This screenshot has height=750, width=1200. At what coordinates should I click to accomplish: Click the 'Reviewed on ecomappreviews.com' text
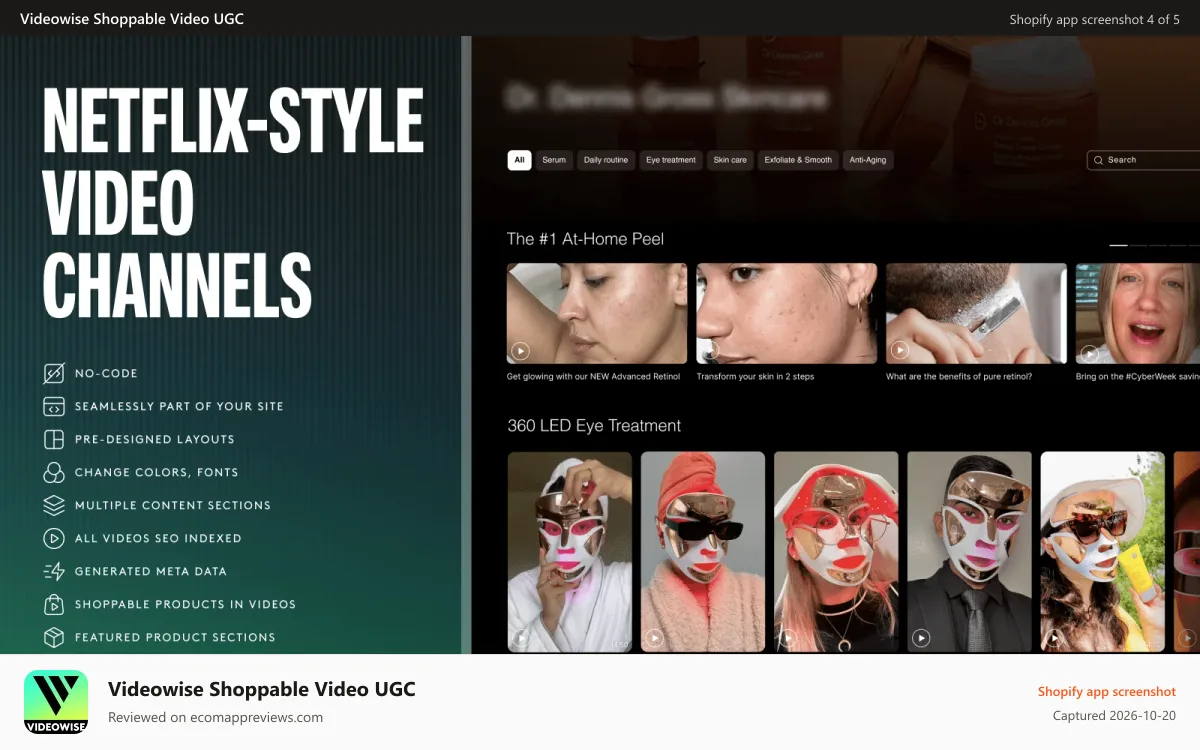(x=215, y=717)
